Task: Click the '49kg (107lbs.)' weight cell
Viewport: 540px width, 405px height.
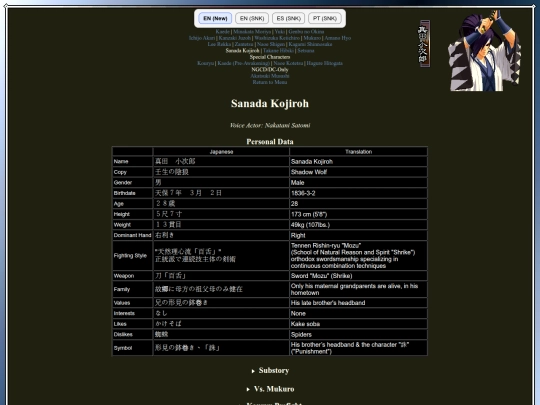Action: (x=358, y=225)
